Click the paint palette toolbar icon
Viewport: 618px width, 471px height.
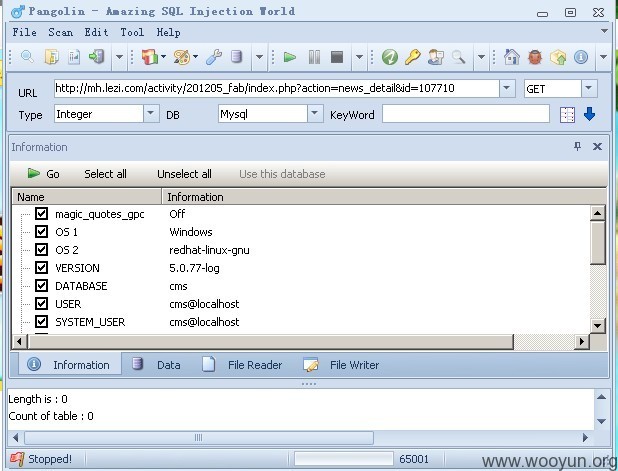click(182, 57)
